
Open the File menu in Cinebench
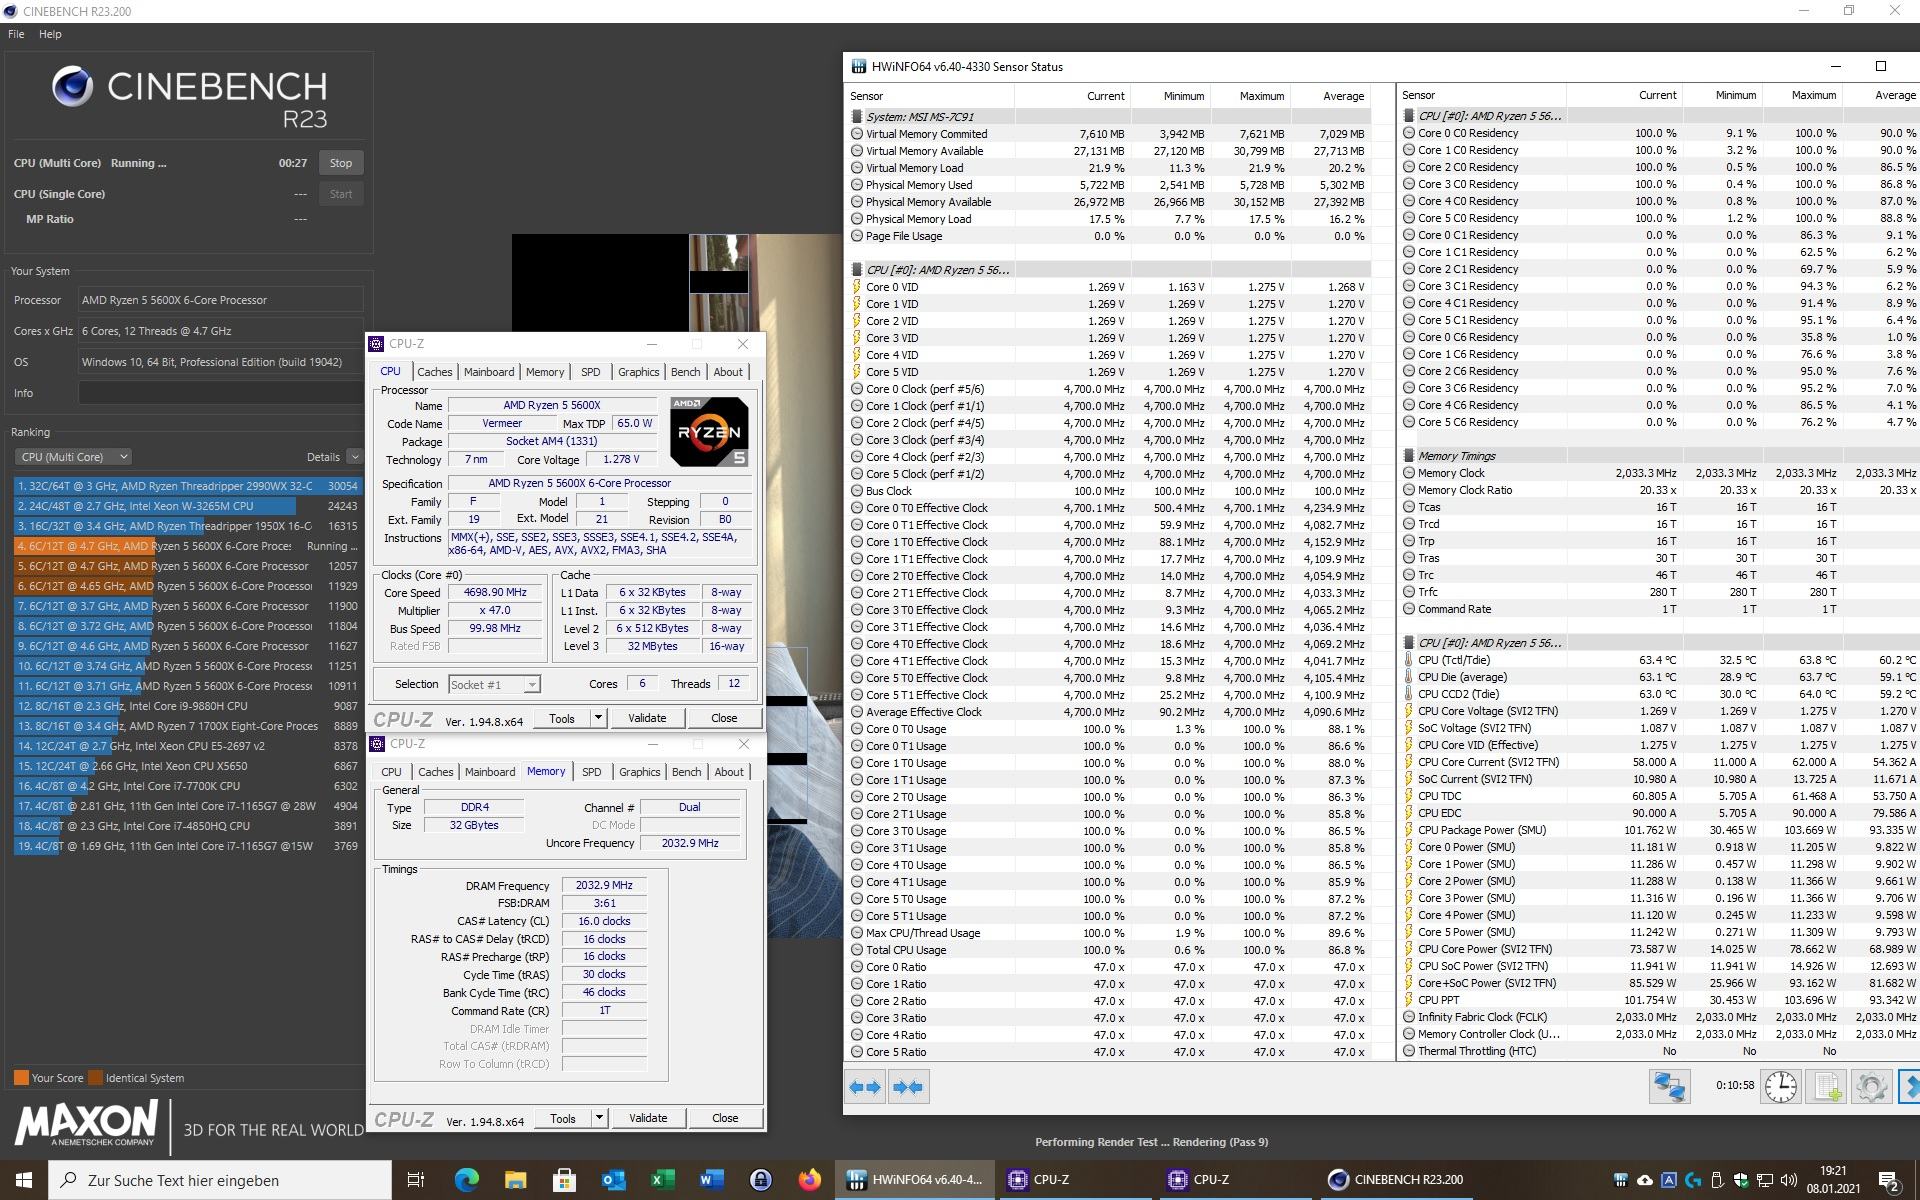pyautogui.click(x=16, y=34)
